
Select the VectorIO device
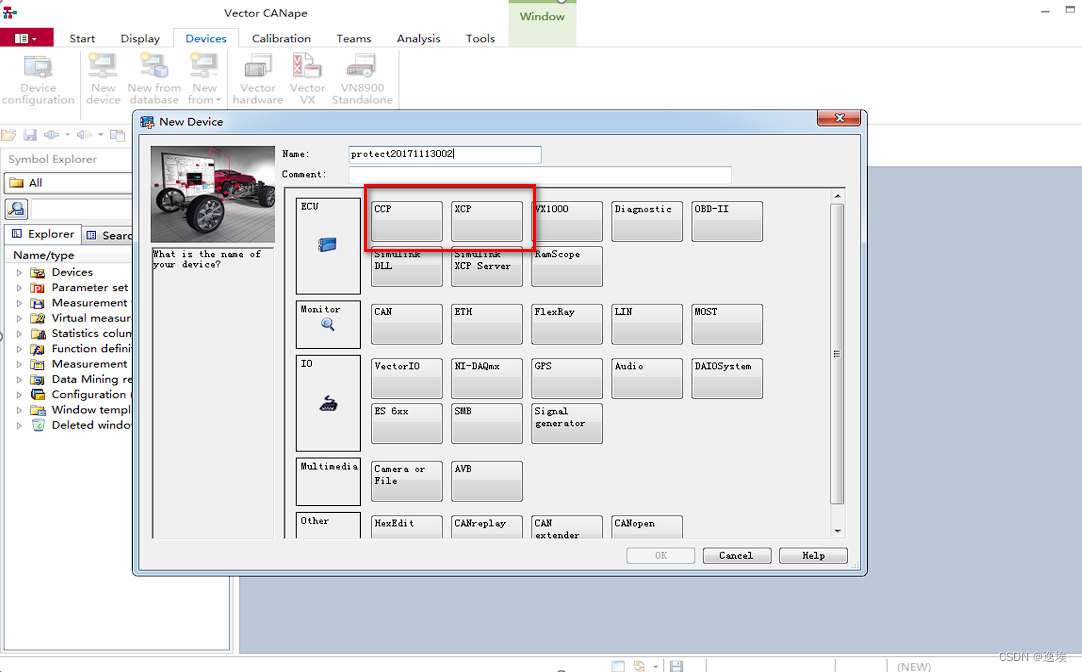tap(406, 378)
